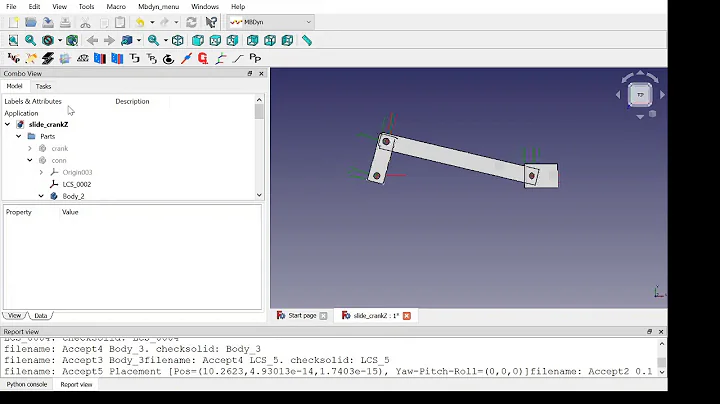Rotate view with navigation cube down arrow

(640, 117)
